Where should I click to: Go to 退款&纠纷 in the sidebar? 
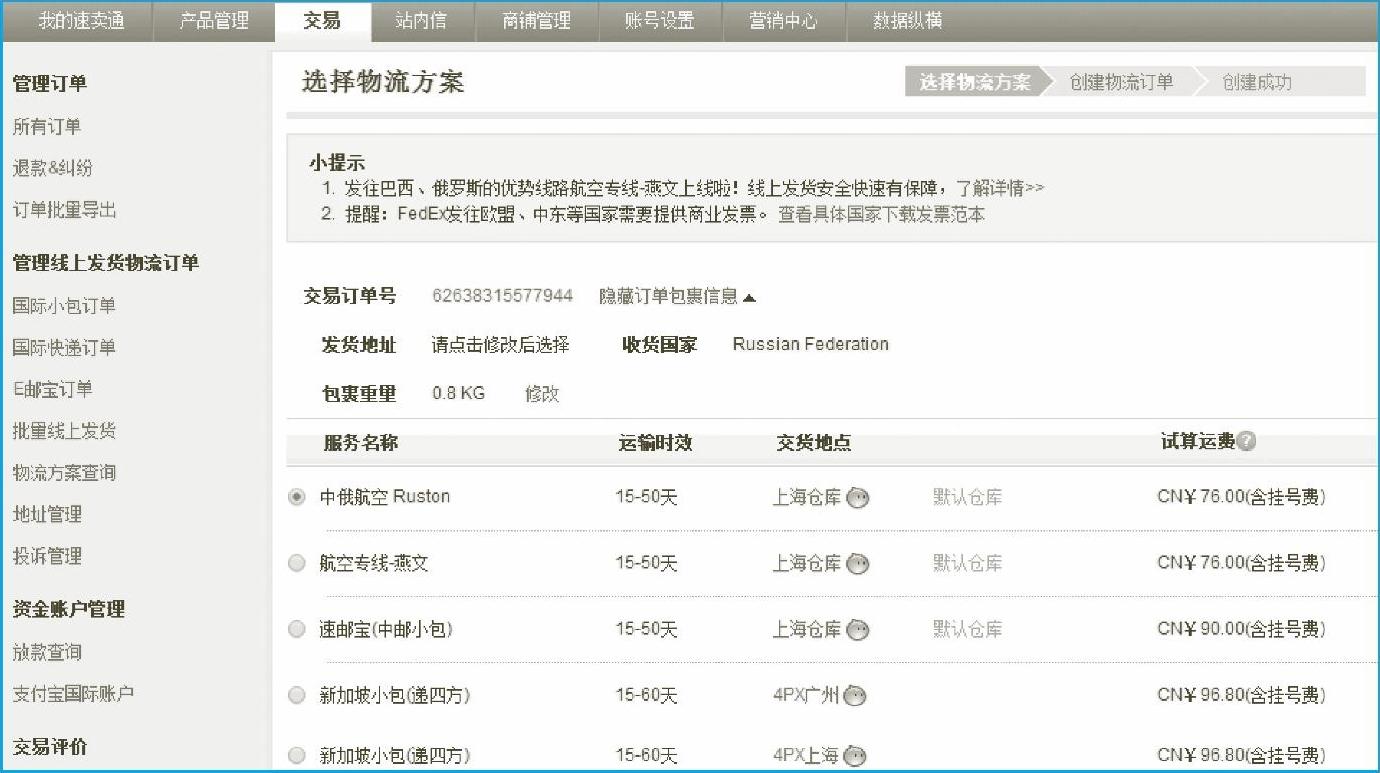(x=53, y=168)
